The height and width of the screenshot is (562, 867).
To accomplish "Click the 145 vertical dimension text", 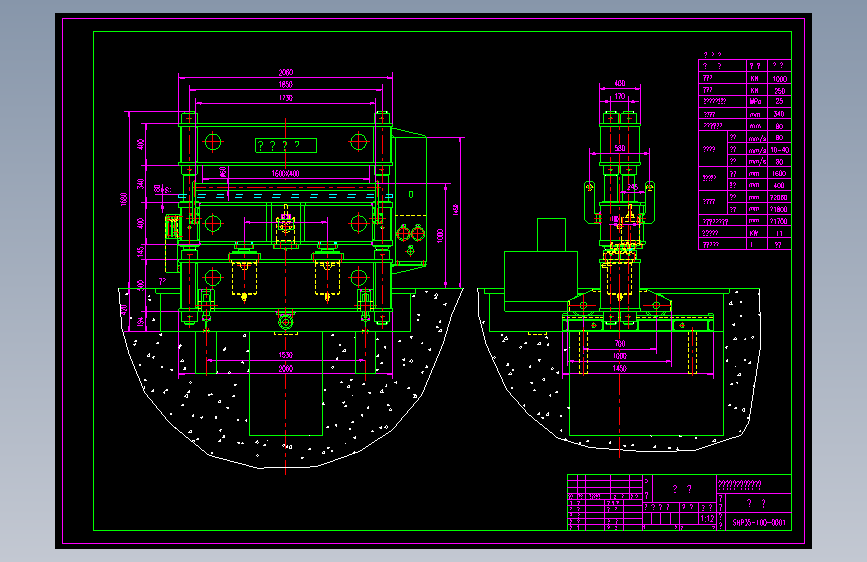I will tap(140, 251).
